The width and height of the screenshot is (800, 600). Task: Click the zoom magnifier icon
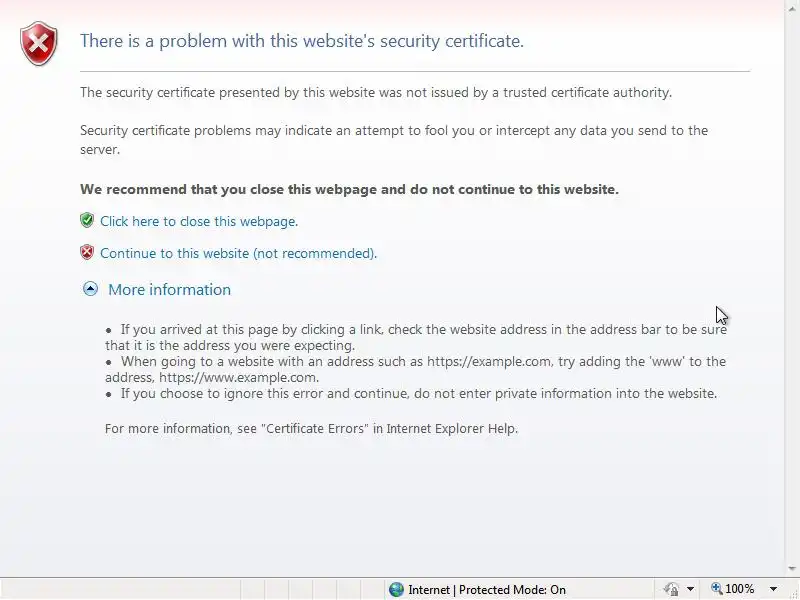(x=716, y=589)
